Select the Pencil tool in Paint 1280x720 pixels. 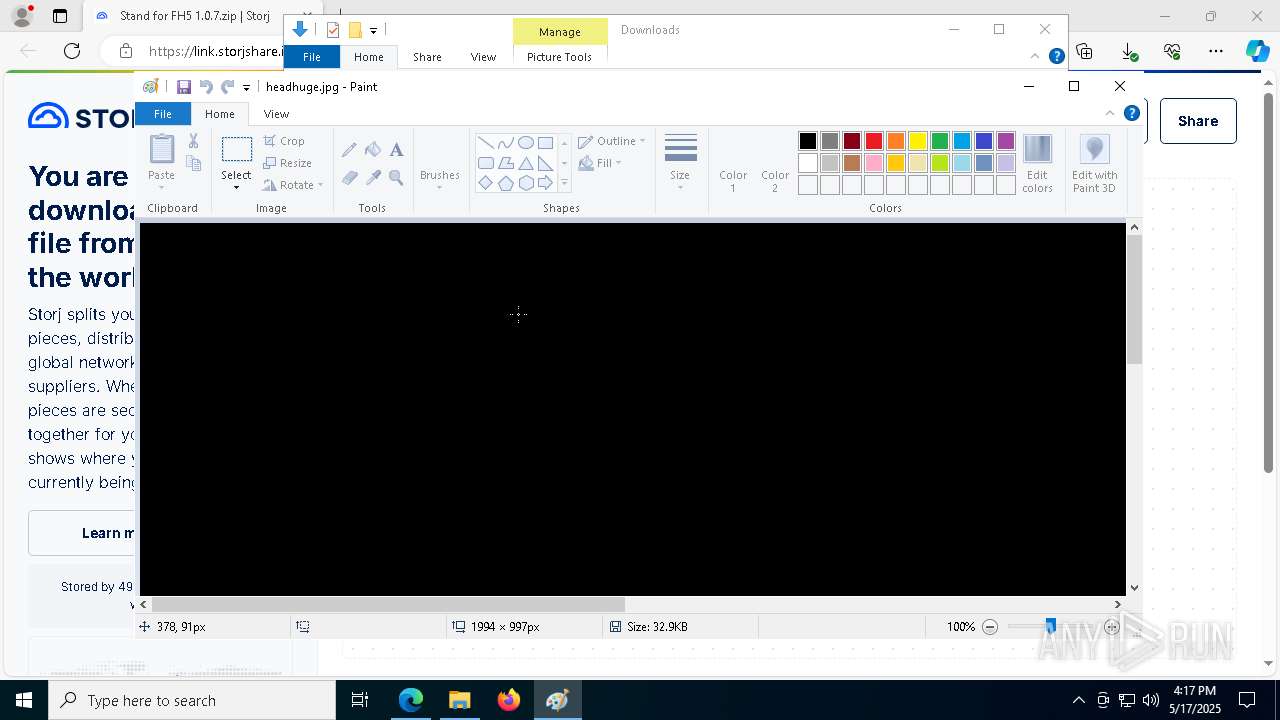pyautogui.click(x=349, y=150)
